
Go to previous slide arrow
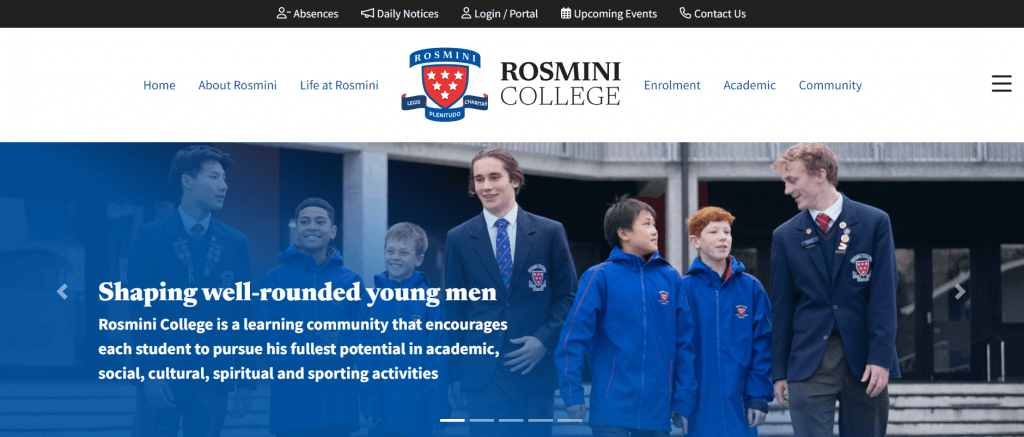(x=62, y=292)
